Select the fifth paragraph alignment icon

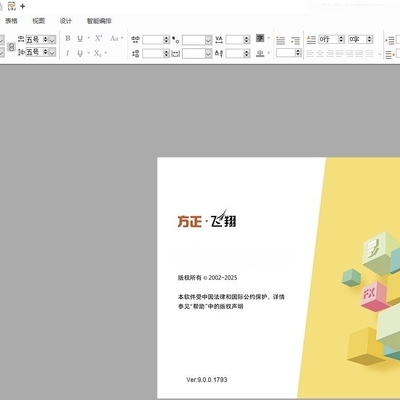click(350, 53)
